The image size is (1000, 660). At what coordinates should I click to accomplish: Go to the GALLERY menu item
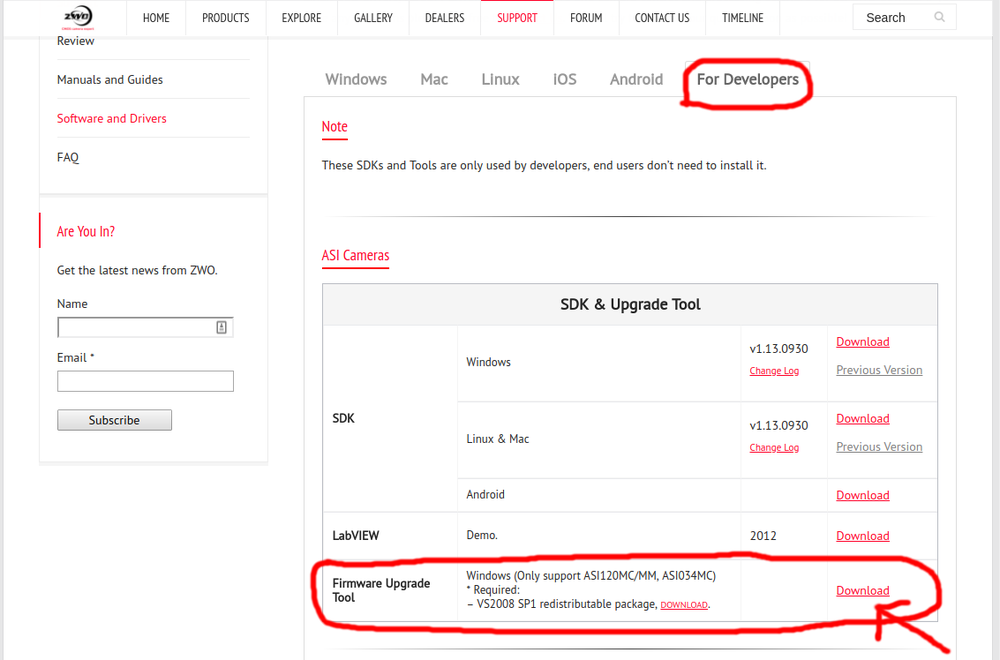tap(373, 18)
